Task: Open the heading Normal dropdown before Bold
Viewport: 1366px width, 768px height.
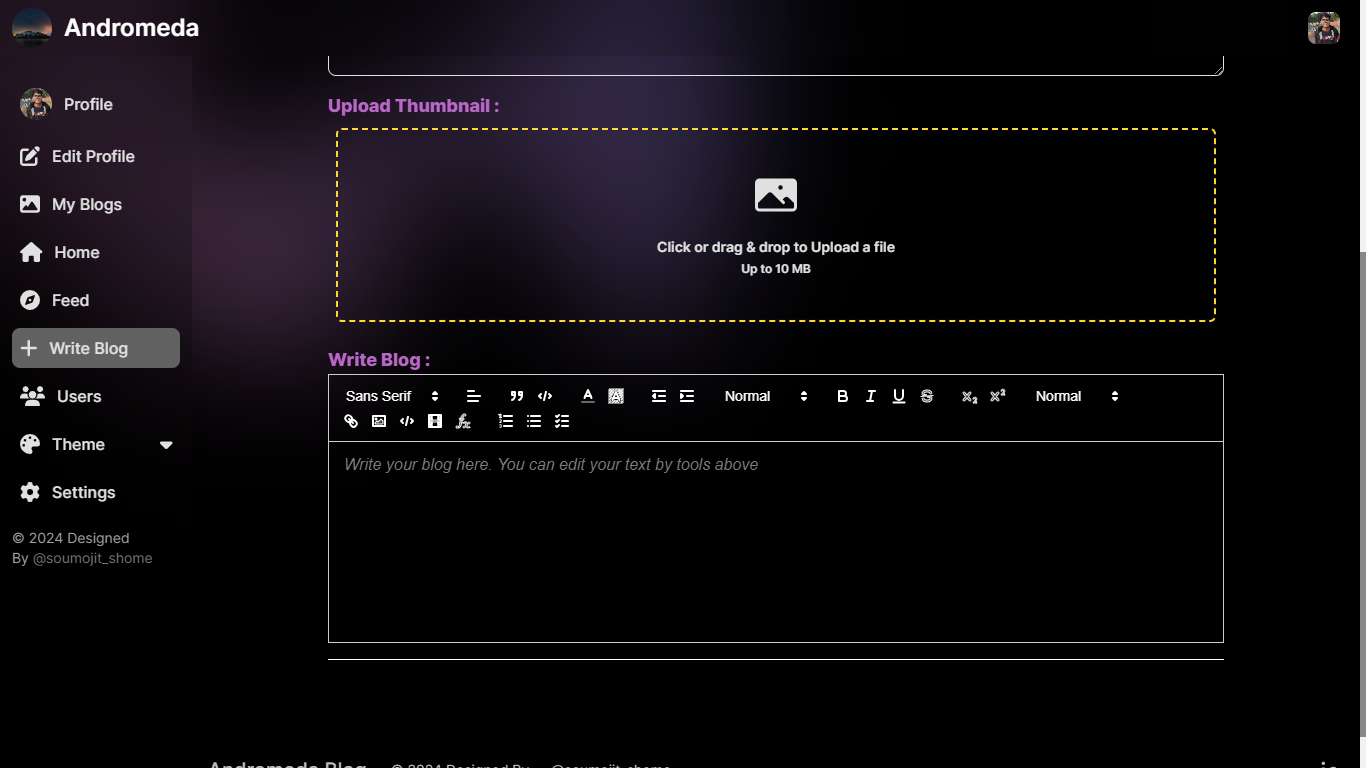Action: point(766,396)
